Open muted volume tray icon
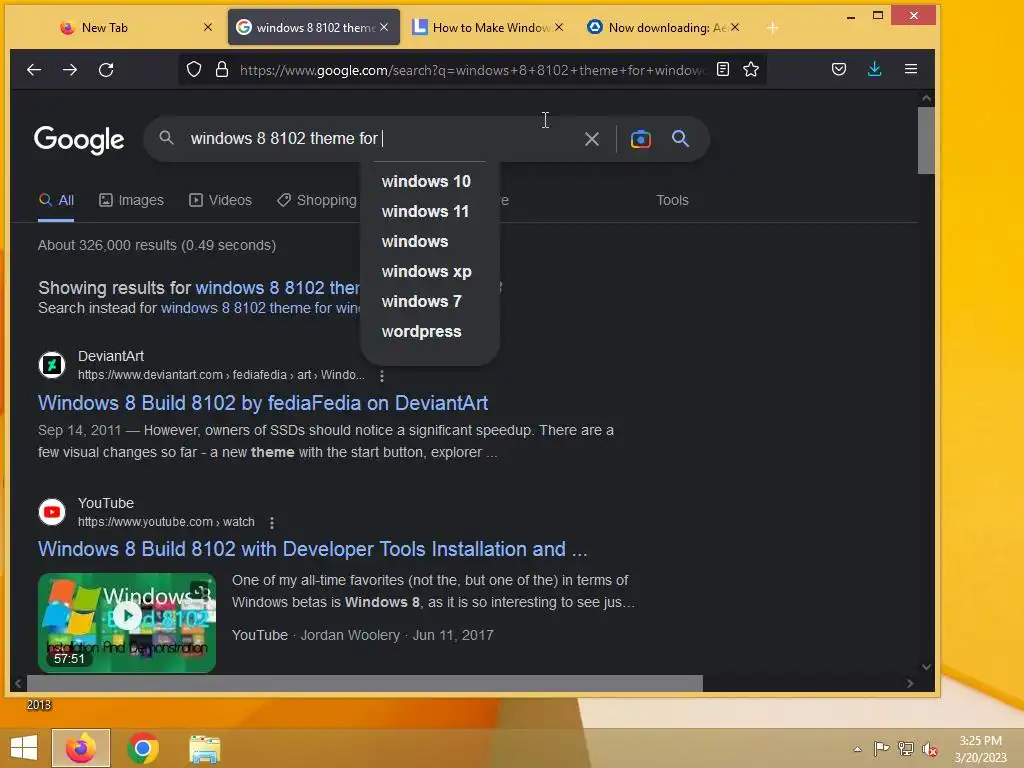This screenshot has width=1024, height=768. coord(930,749)
